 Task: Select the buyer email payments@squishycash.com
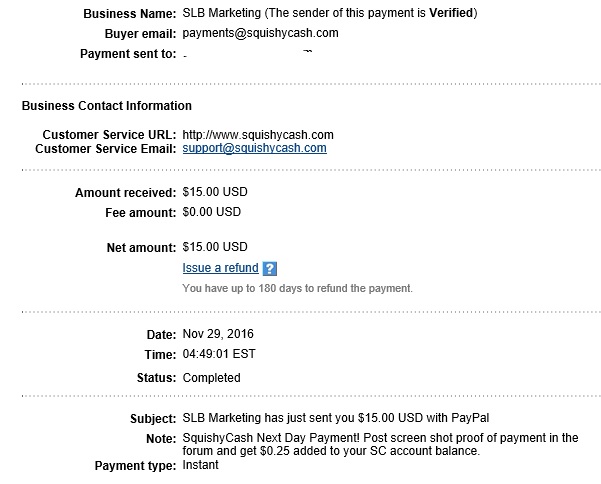(260, 33)
